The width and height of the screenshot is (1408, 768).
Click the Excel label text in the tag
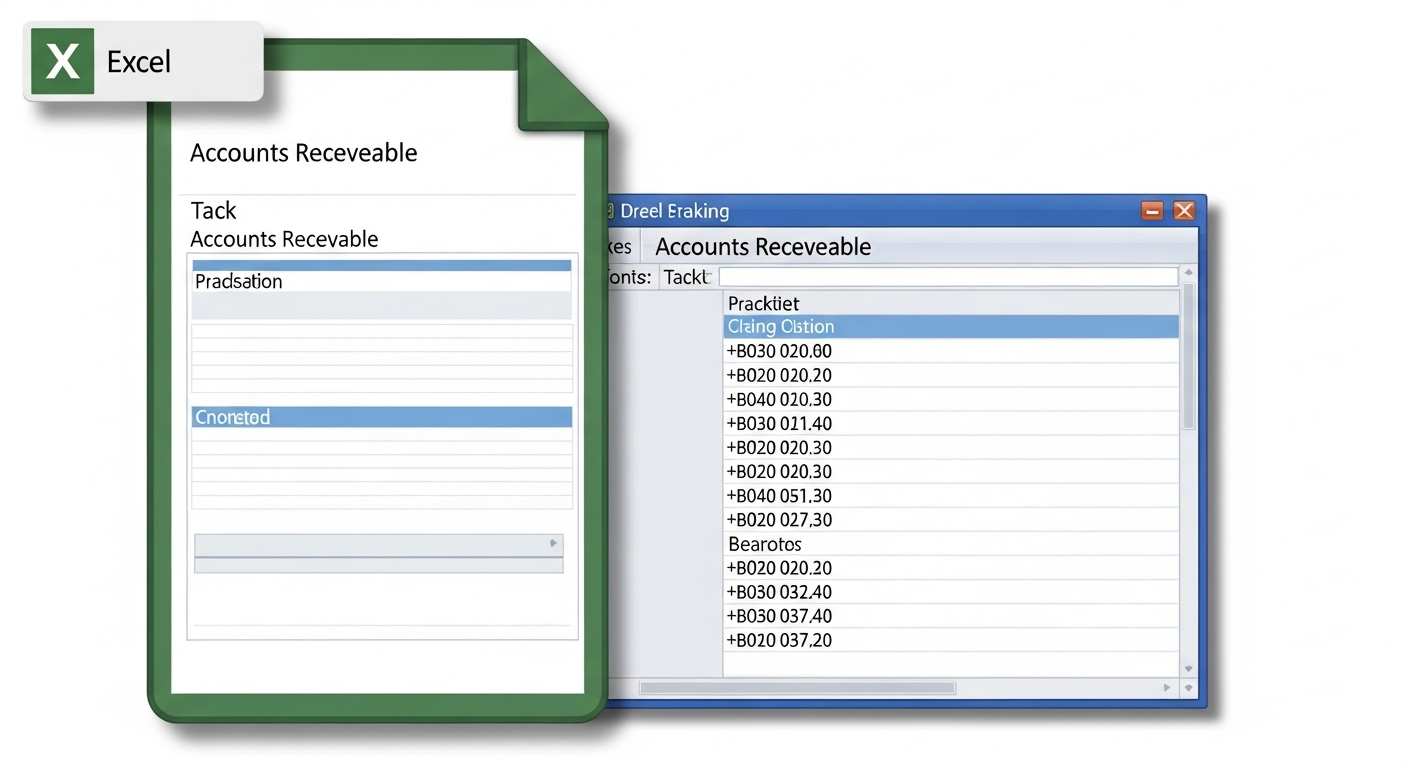click(139, 62)
